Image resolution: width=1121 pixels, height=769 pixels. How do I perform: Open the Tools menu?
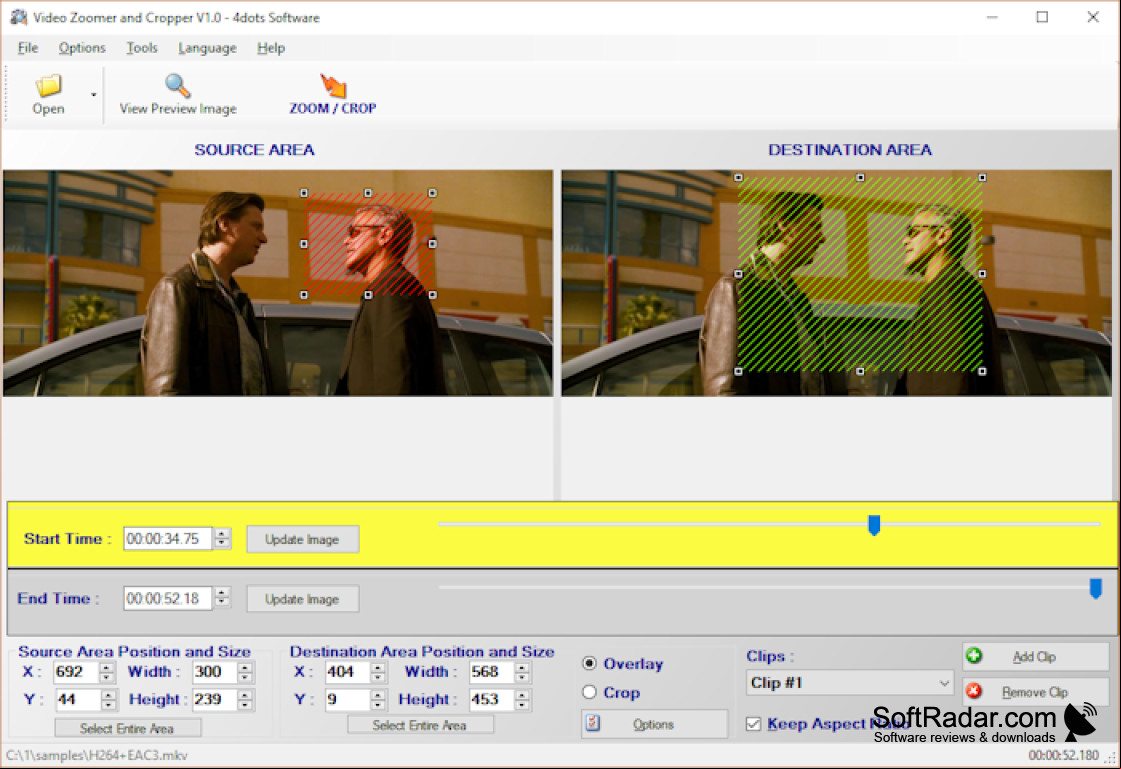tap(142, 48)
